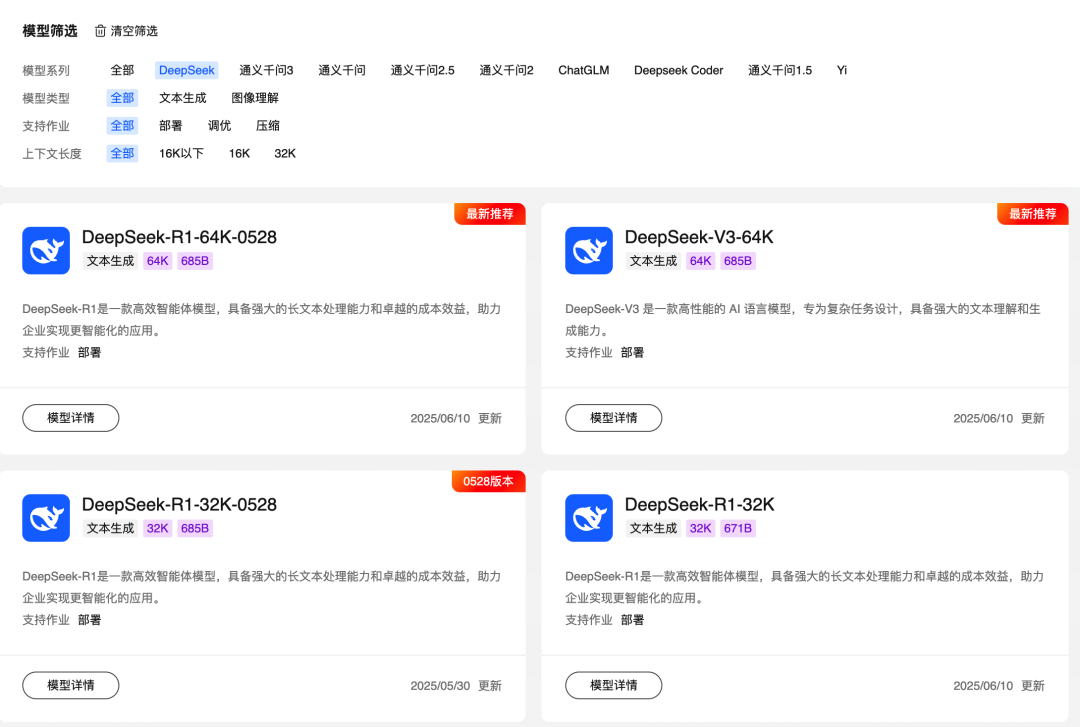Click the DeepSeek-R1-32K title
This screenshot has height=727, width=1080.
pos(699,504)
